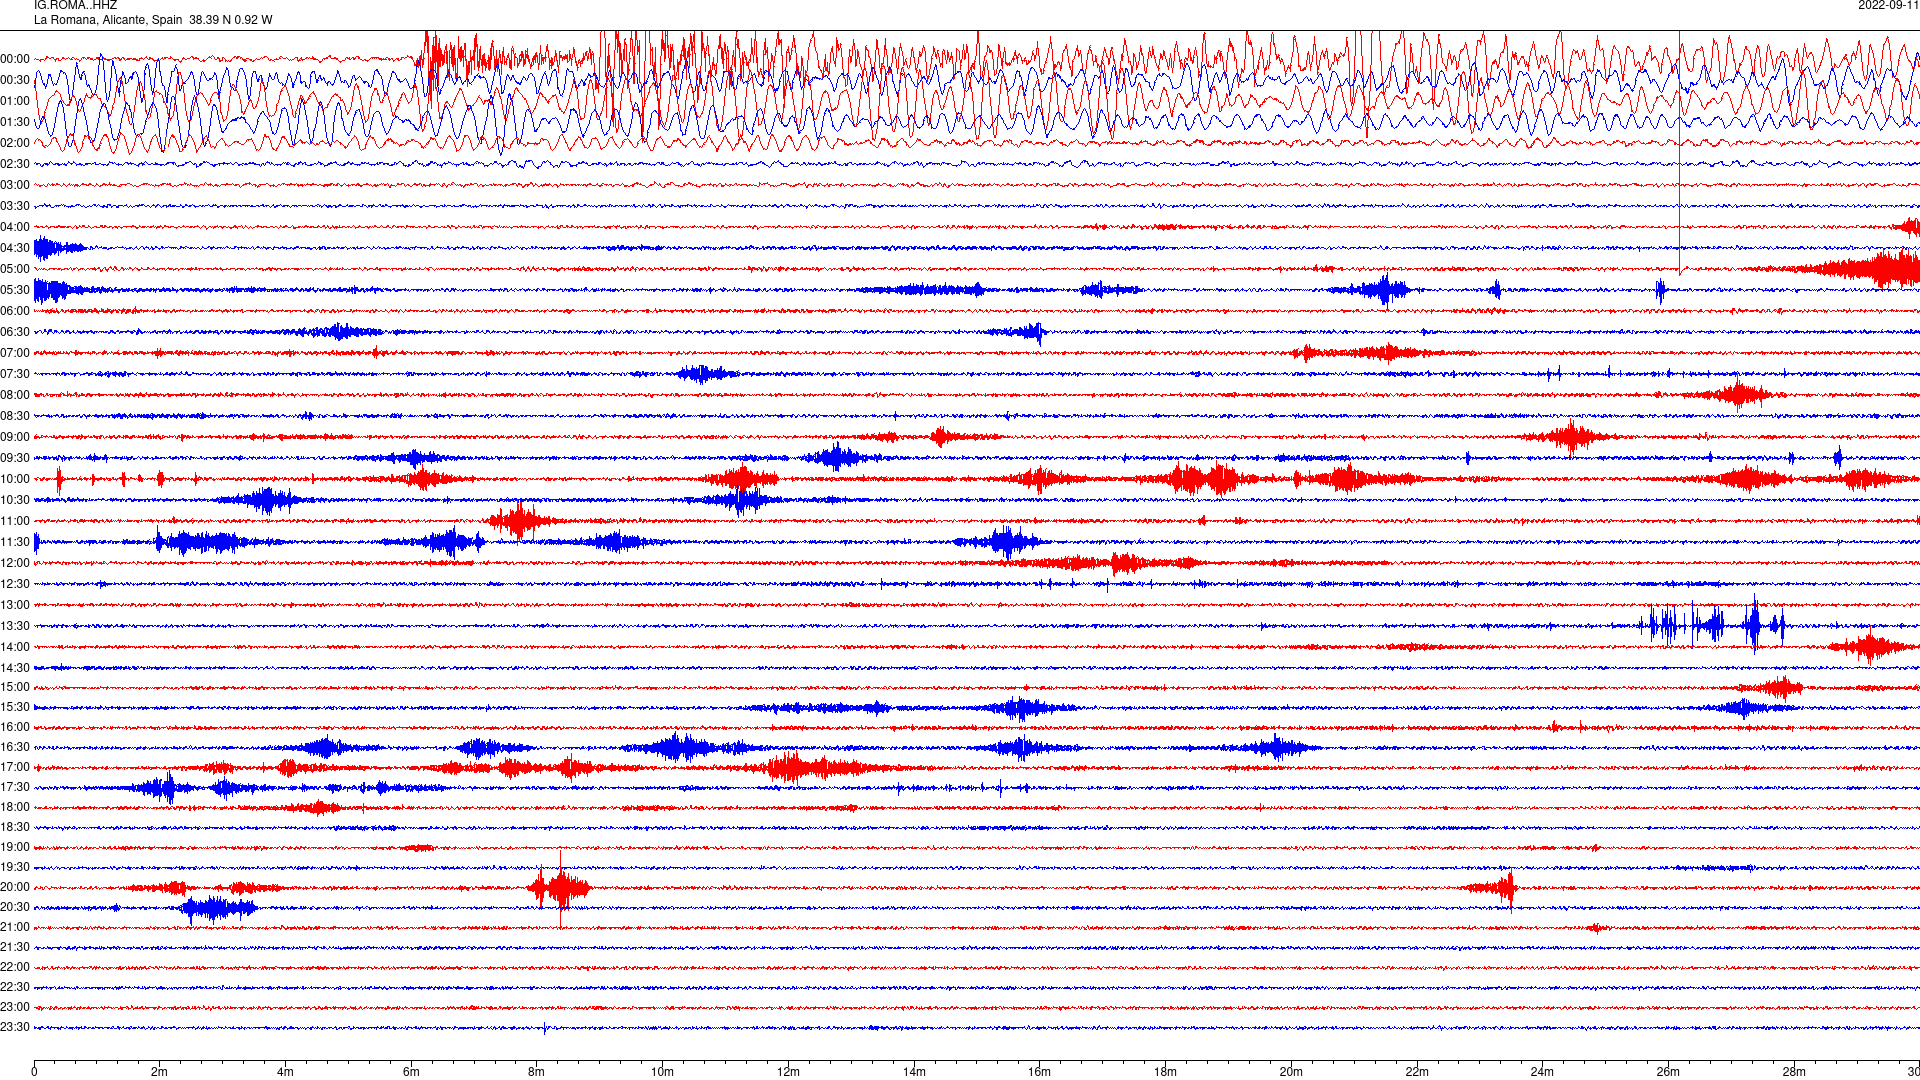Click the 07:00 trace time label
Screen dimensions: 1920x1080
point(15,353)
